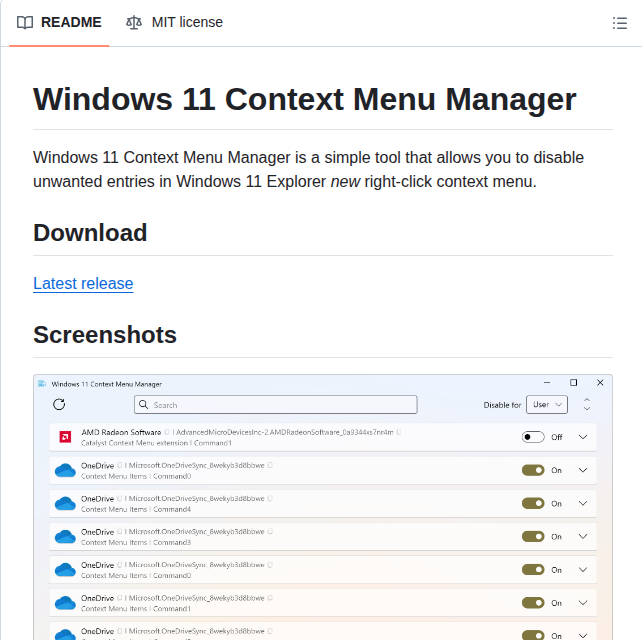Click the 'Disable for' label
Image resolution: width=642 pixels, height=640 pixels.
pos(502,405)
